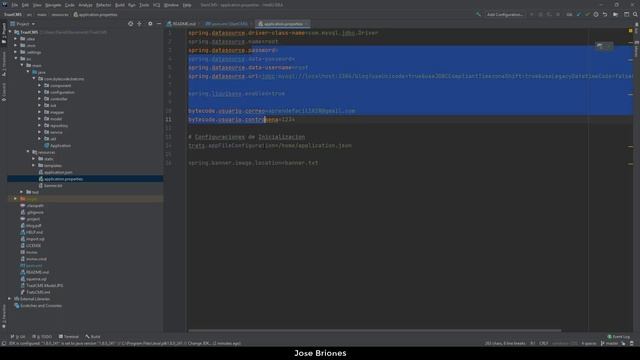Screen dimensions: 640x360
Task: Open the Event Log
Action: [619, 337]
